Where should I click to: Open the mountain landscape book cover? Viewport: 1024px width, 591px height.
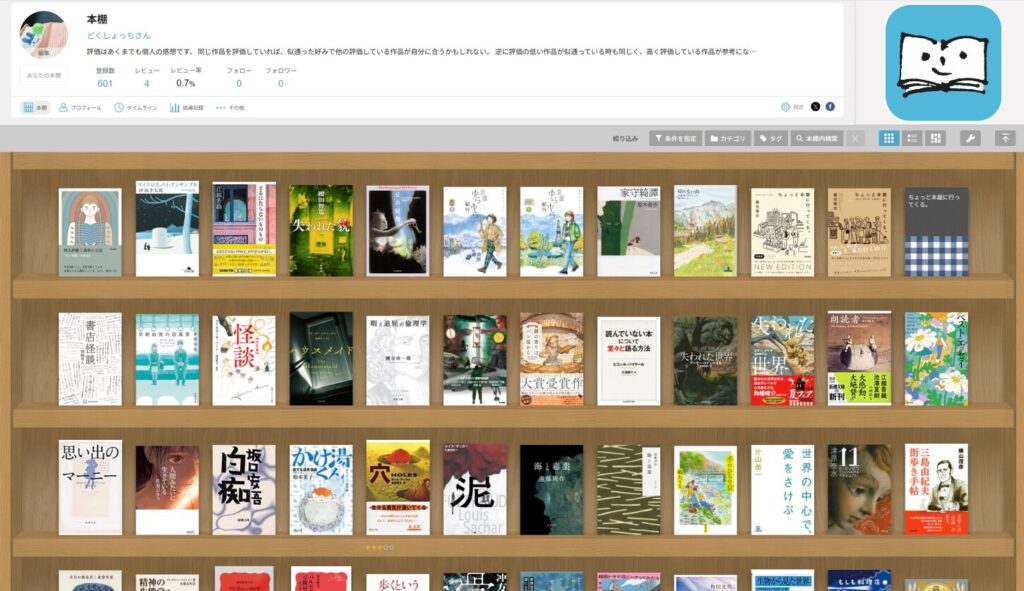[705, 231]
